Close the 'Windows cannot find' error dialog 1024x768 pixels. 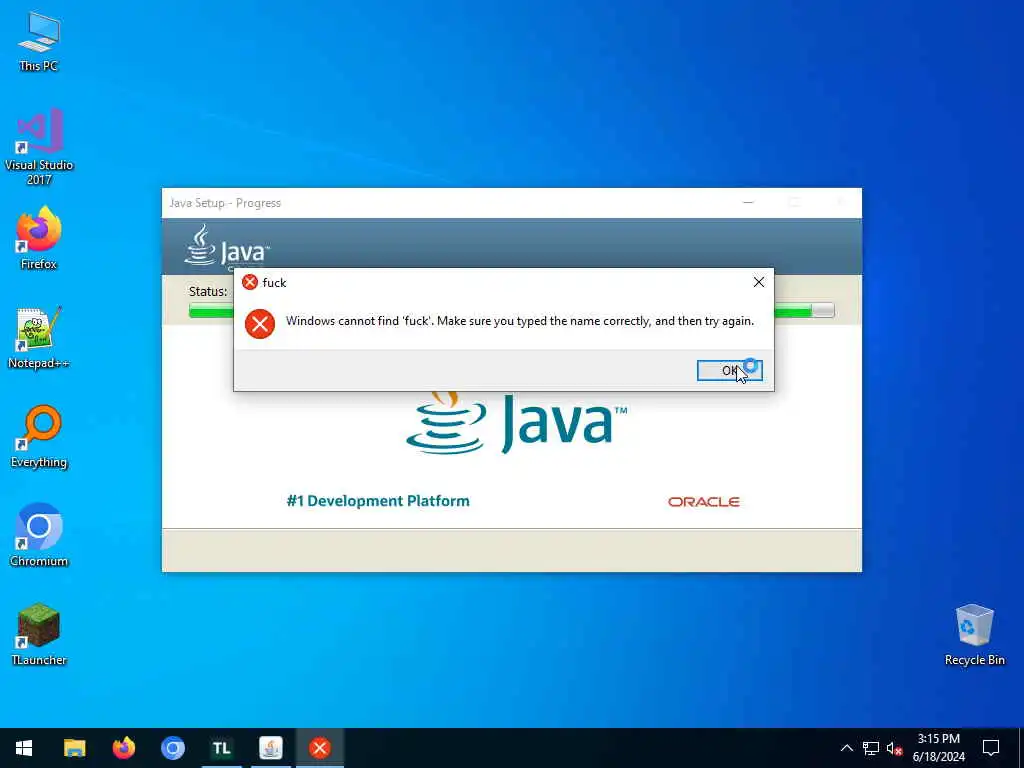pos(758,282)
